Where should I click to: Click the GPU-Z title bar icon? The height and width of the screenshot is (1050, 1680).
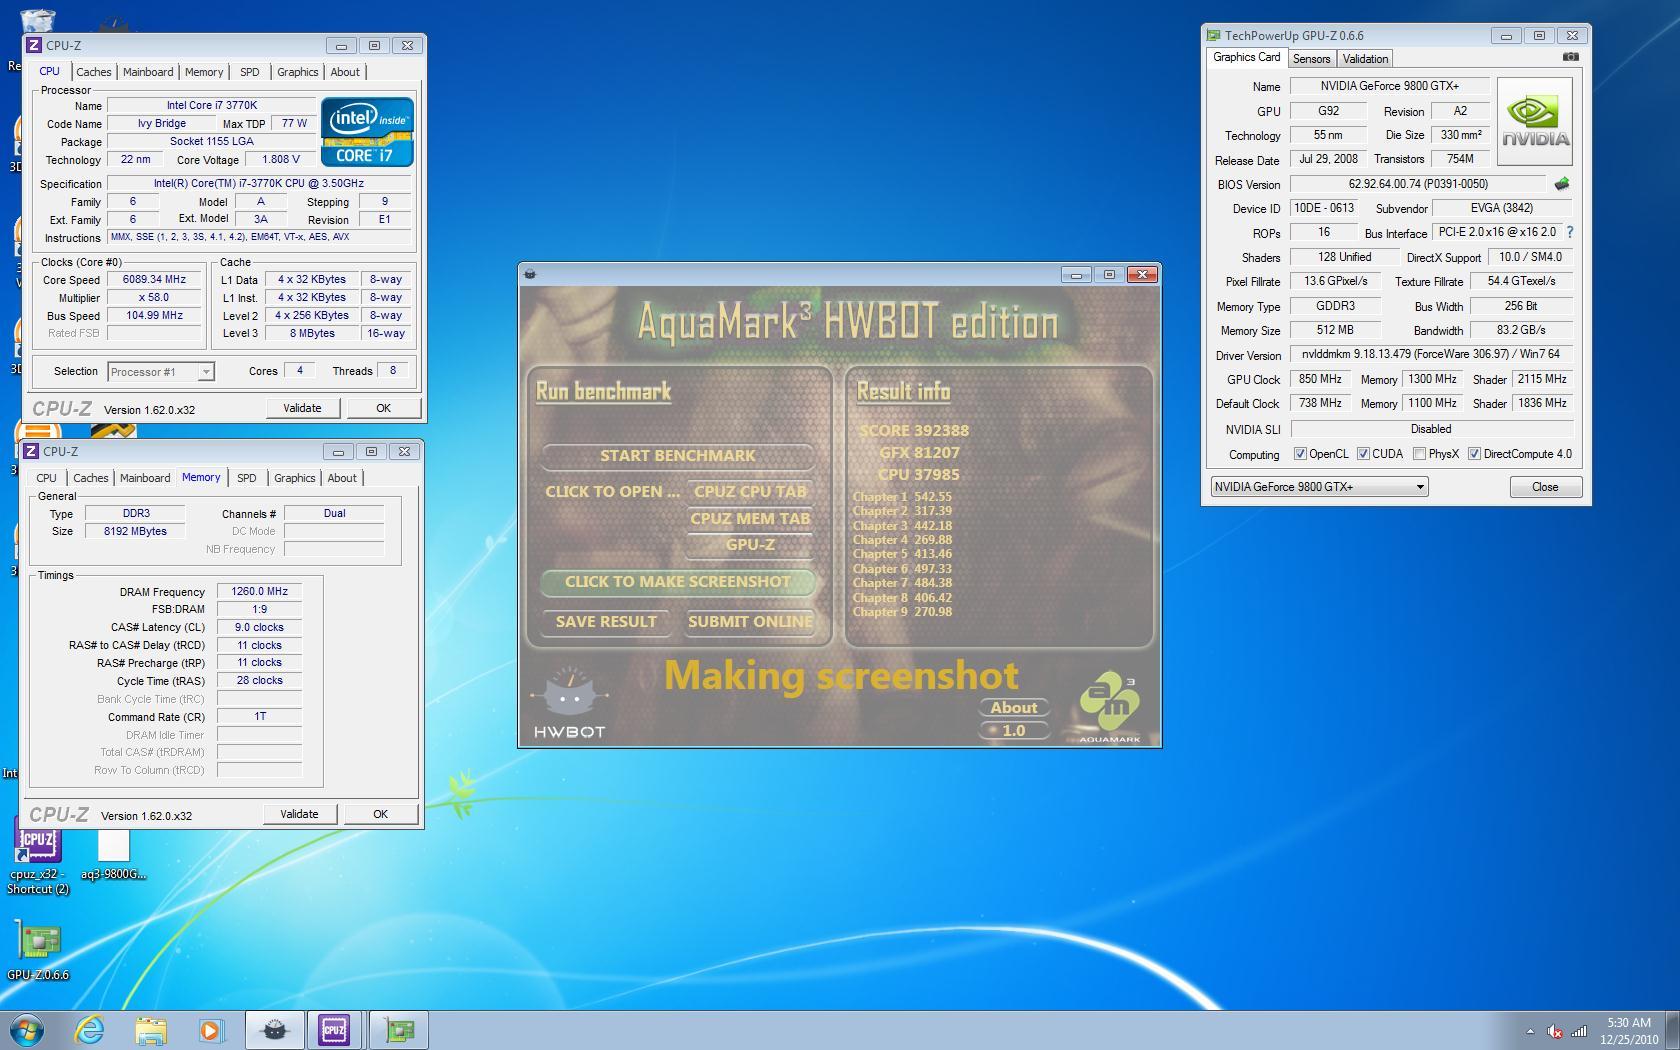[x=1213, y=35]
